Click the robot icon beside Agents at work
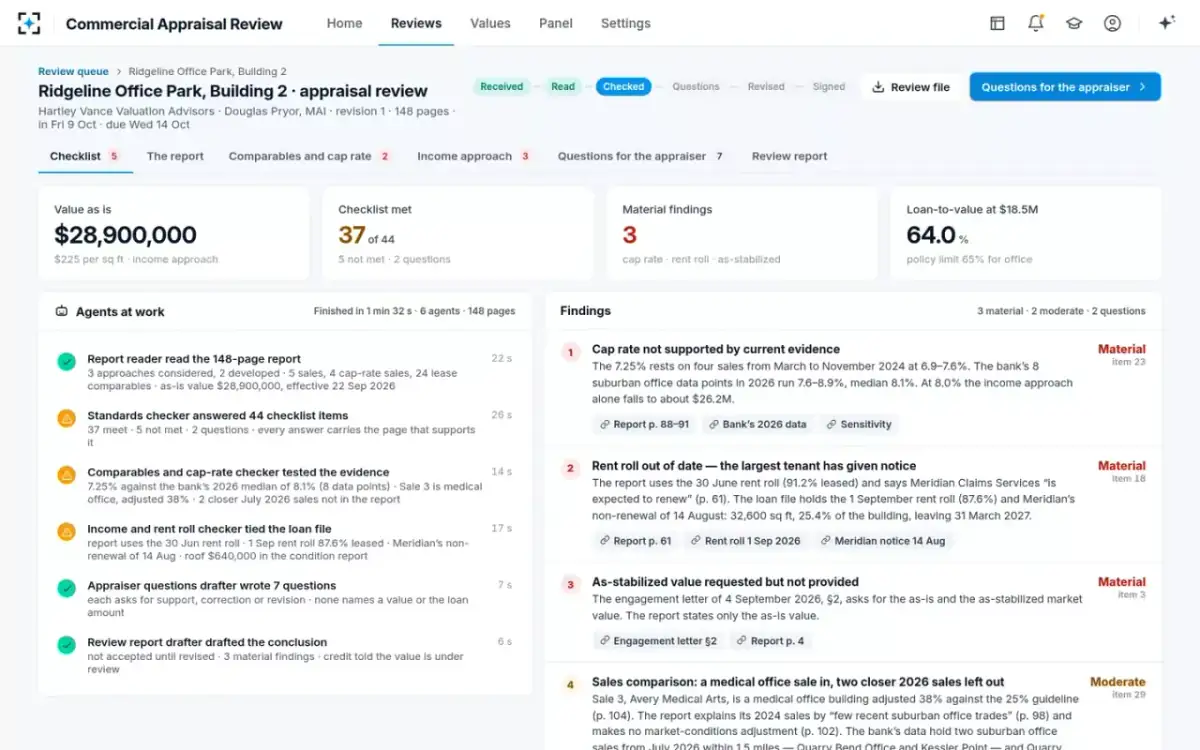The width and height of the screenshot is (1200, 750). pos(62,311)
